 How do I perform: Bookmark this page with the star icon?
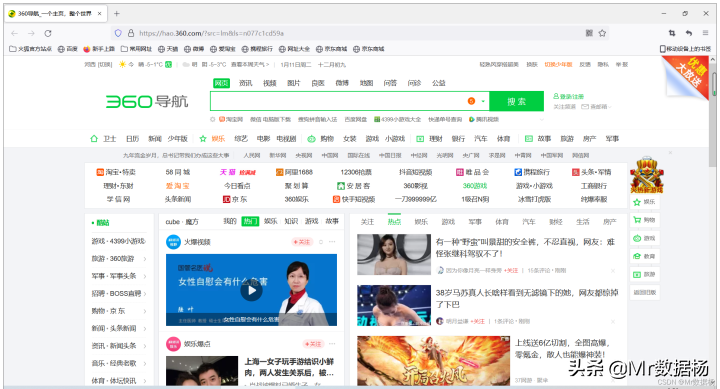[x=602, y=33]
